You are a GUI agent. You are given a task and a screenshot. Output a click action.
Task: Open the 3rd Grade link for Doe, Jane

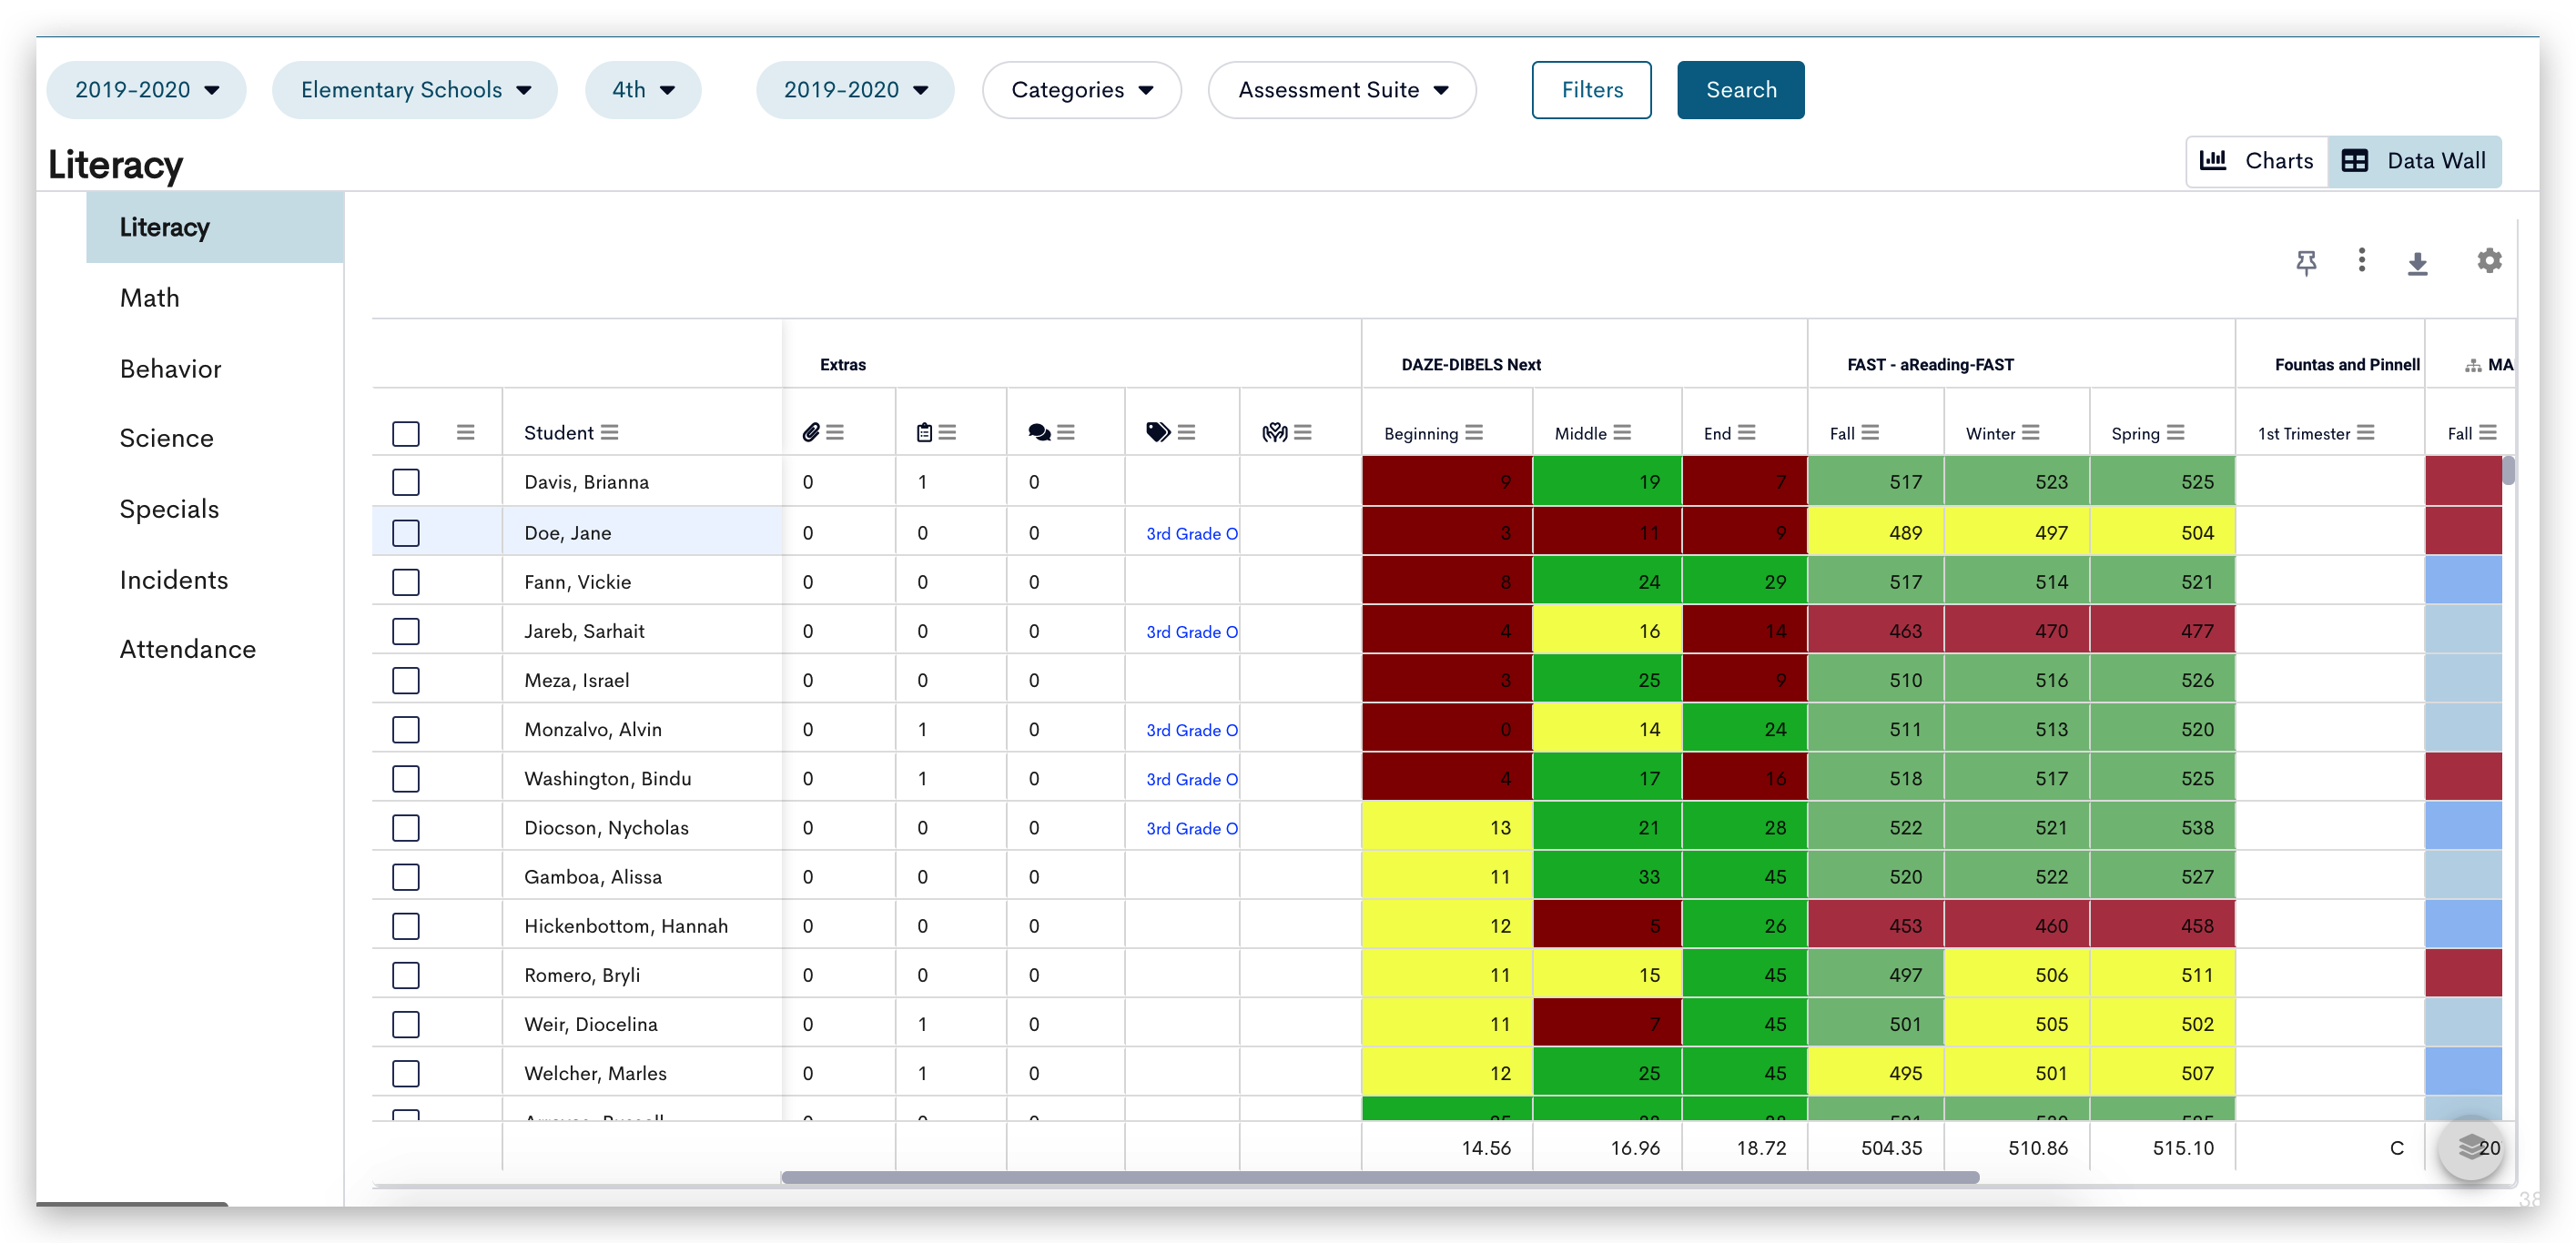pos(1191,533)
